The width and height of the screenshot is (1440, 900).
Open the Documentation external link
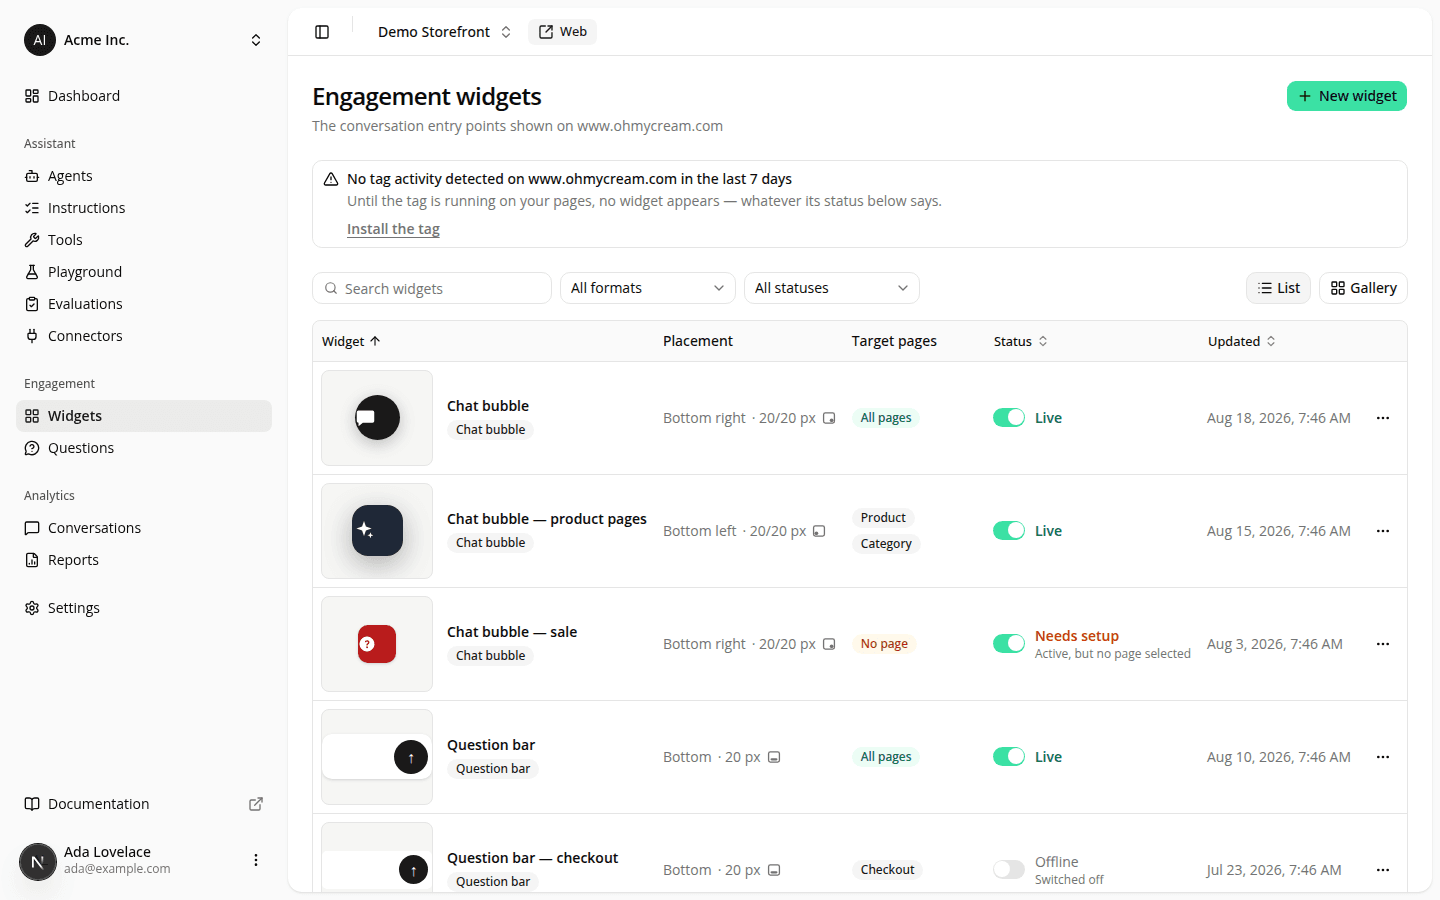click(x=144, y=804)
